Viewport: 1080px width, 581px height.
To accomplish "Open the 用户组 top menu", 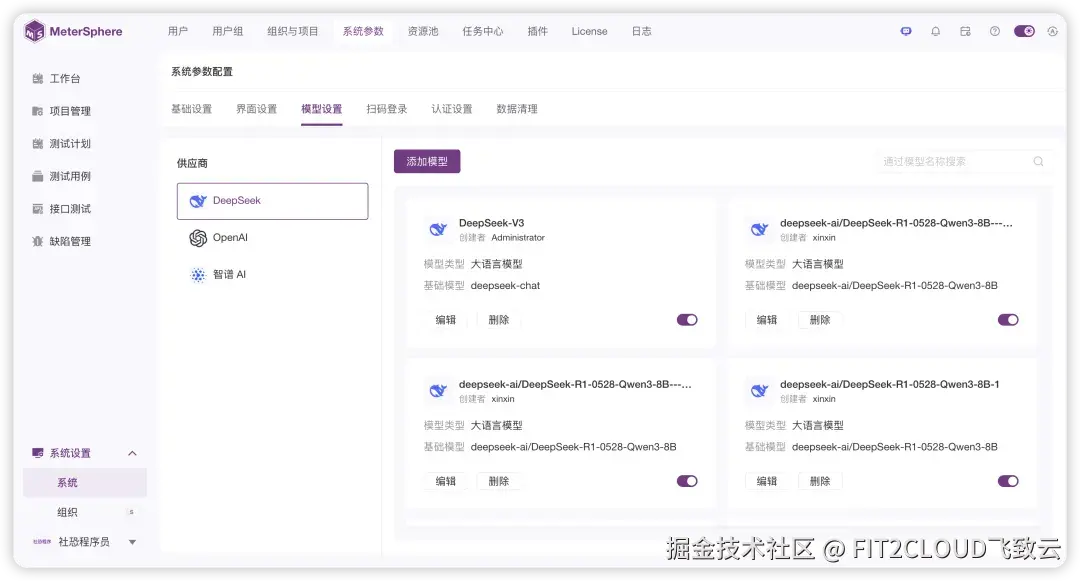I will tap(227, 31).
